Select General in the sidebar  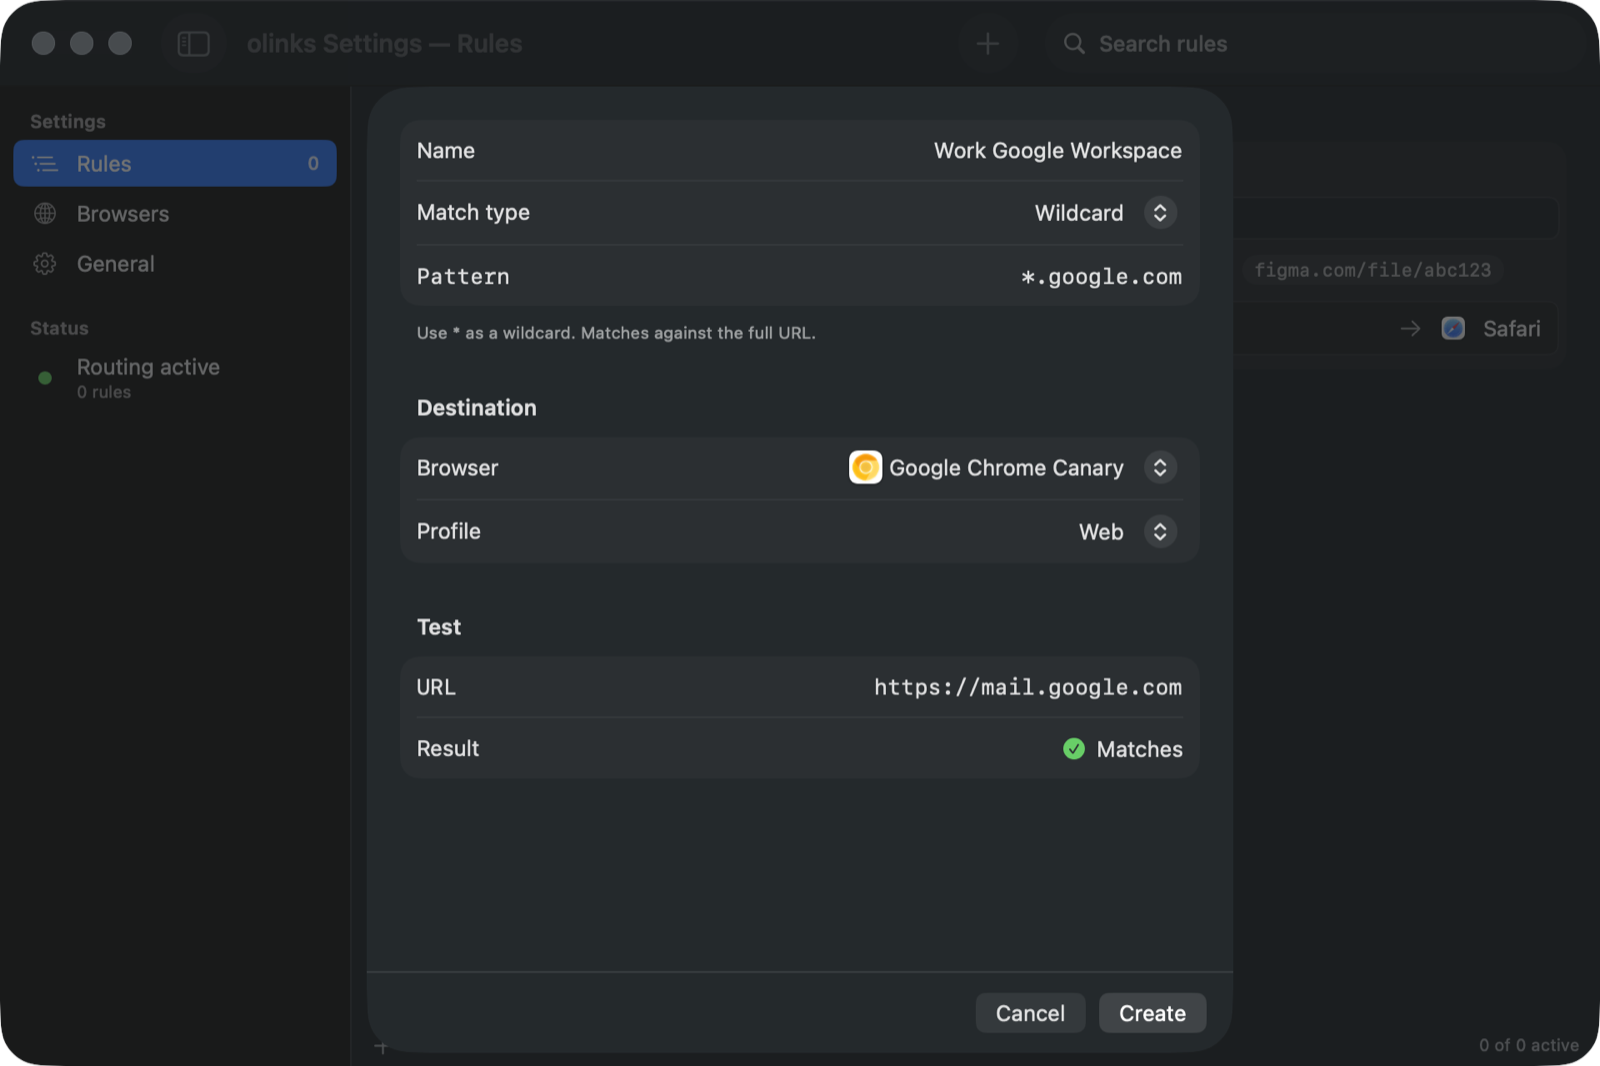point(175,264)
